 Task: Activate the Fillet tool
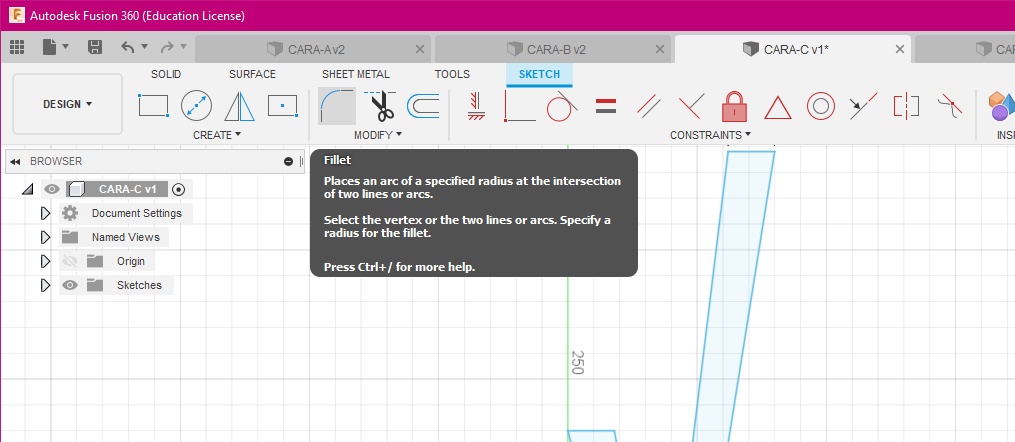pos(337,105)
